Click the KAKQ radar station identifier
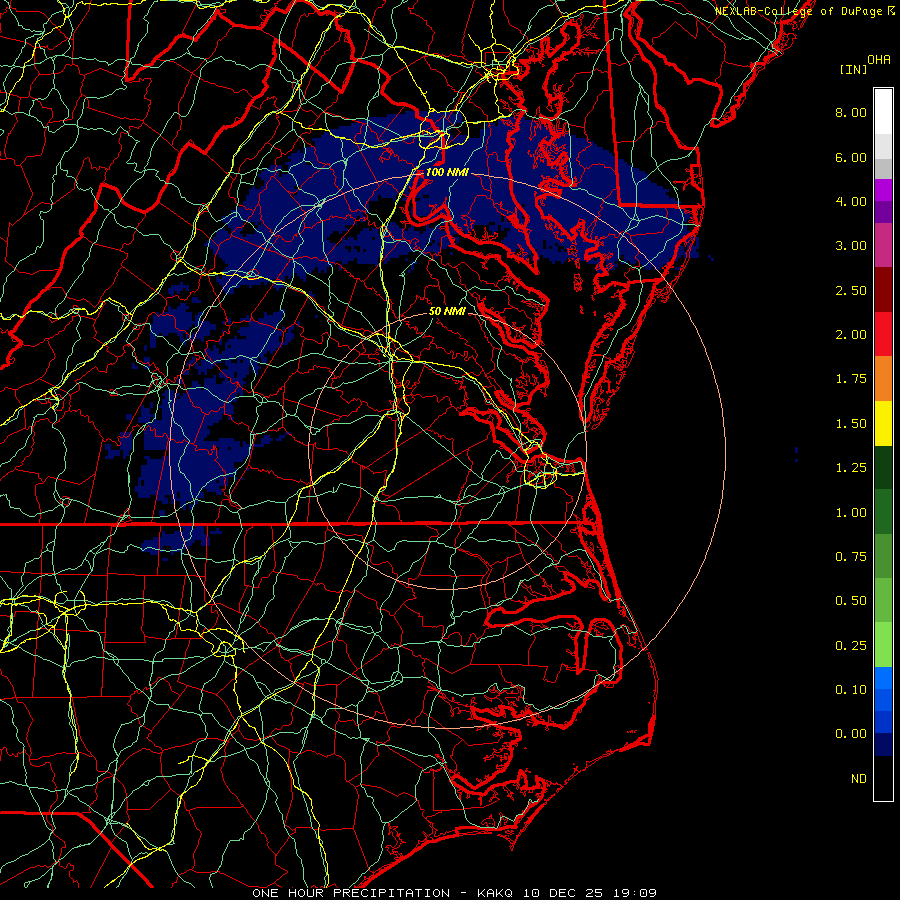This screenshot has width=900, height=900. (x=496, y=893)
